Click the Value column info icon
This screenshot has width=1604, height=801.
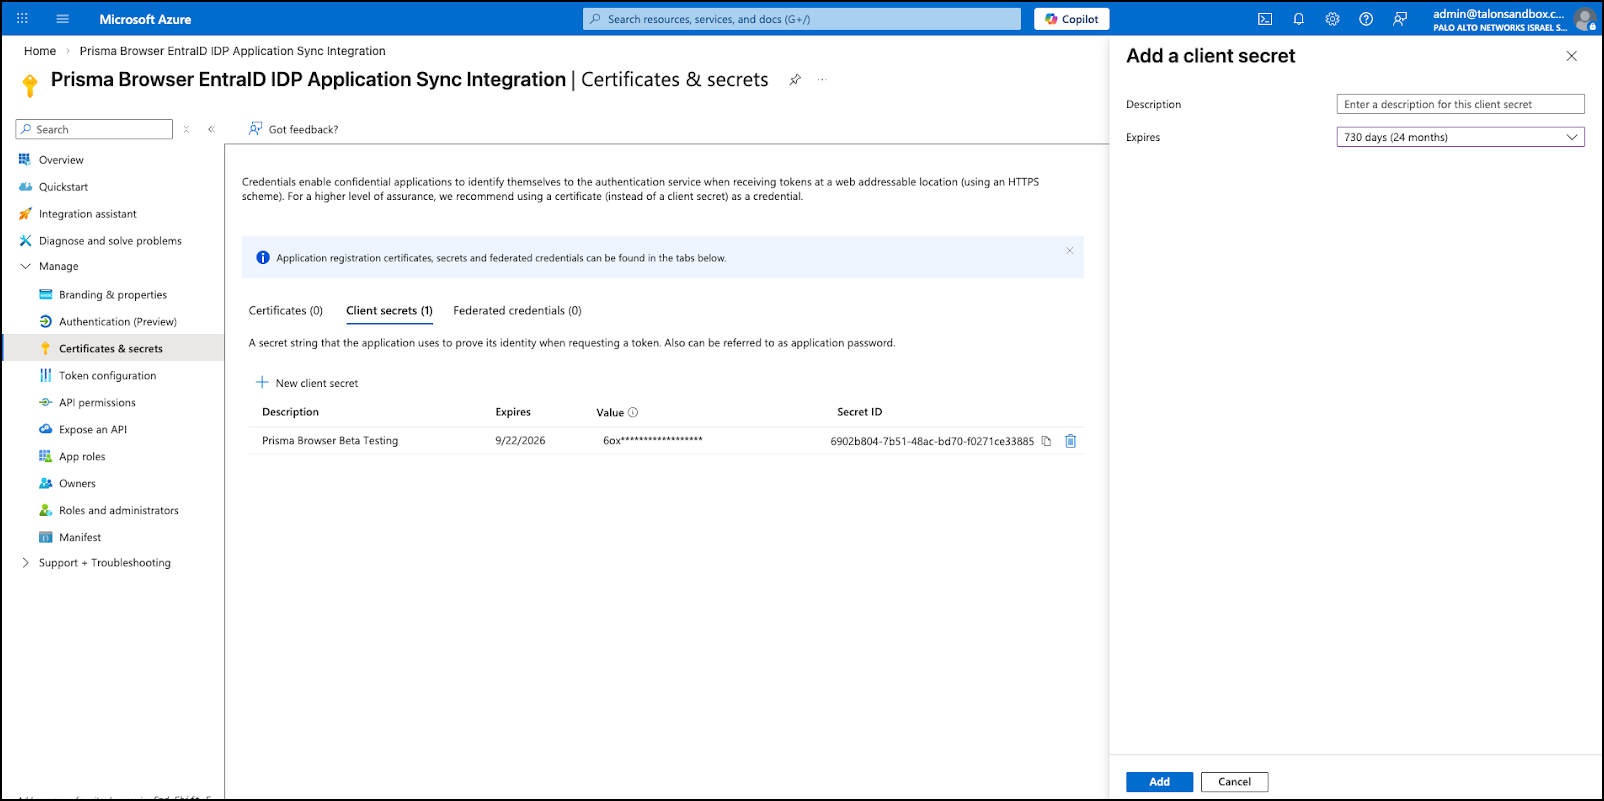633,412
